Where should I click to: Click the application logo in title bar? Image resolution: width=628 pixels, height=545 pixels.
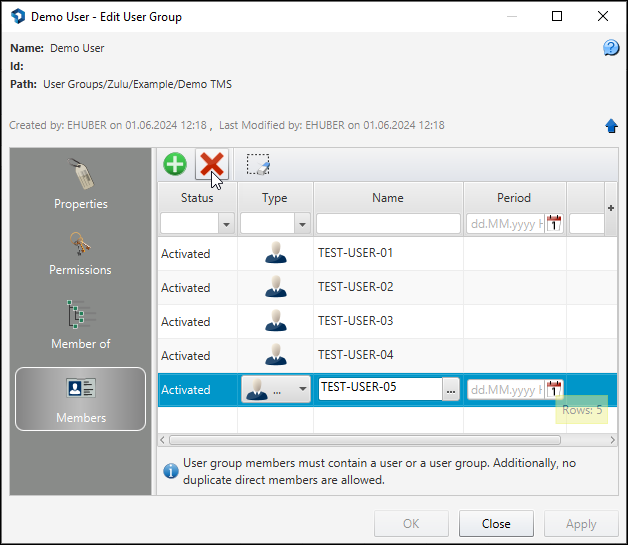click(18, 16)
